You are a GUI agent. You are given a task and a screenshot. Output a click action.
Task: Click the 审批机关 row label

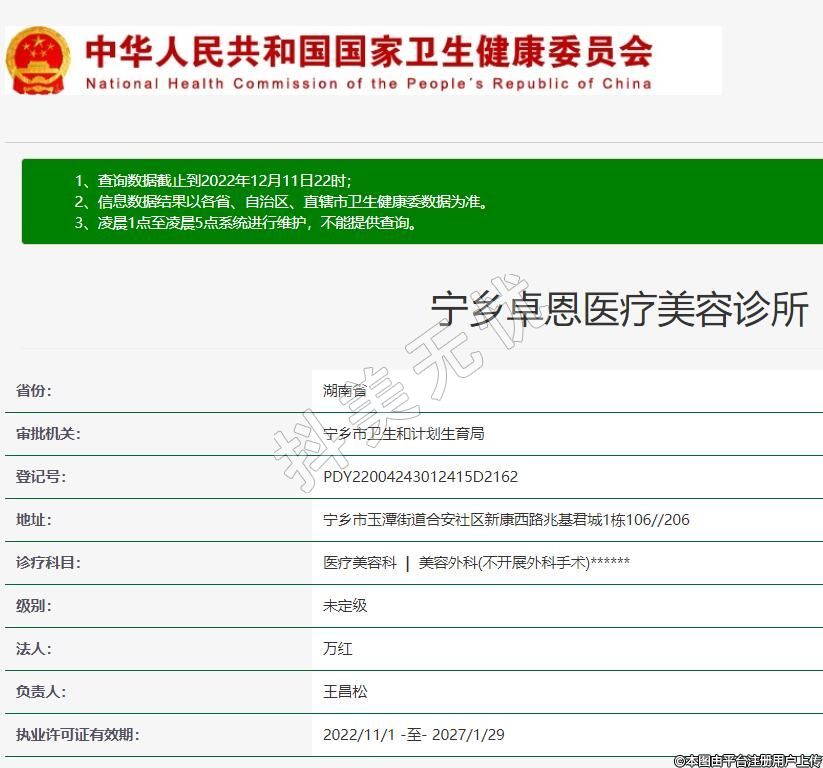click(48, 434)
